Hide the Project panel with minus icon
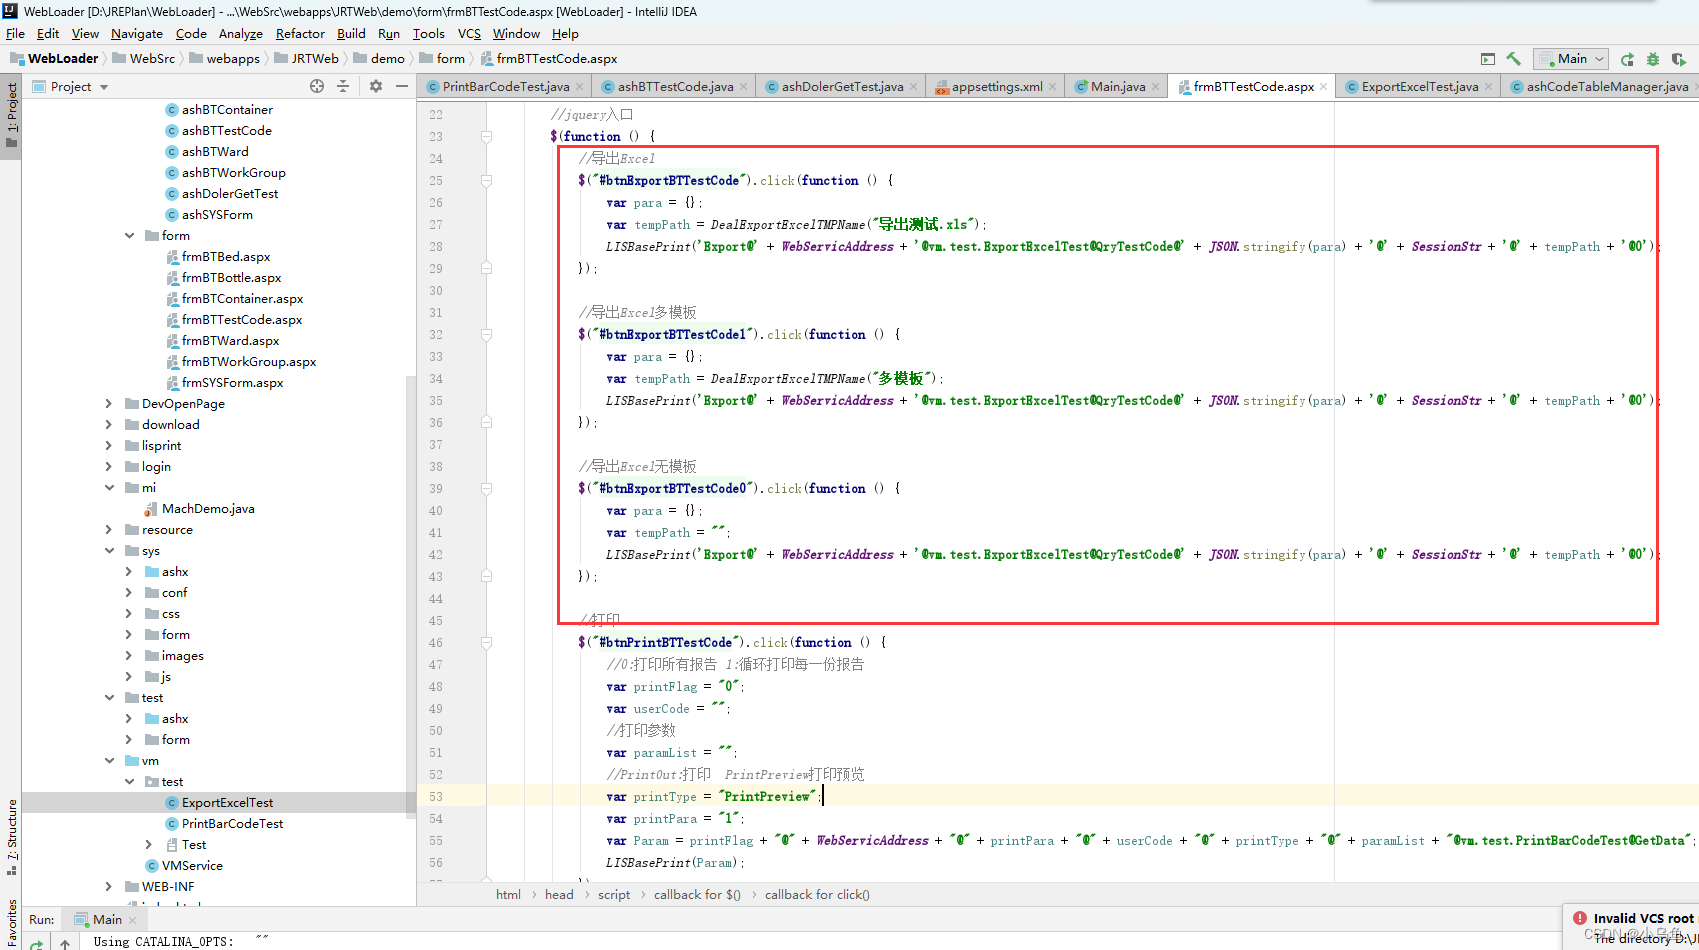The height and width of the screenshot is (950, 1699). click(401, 86)
